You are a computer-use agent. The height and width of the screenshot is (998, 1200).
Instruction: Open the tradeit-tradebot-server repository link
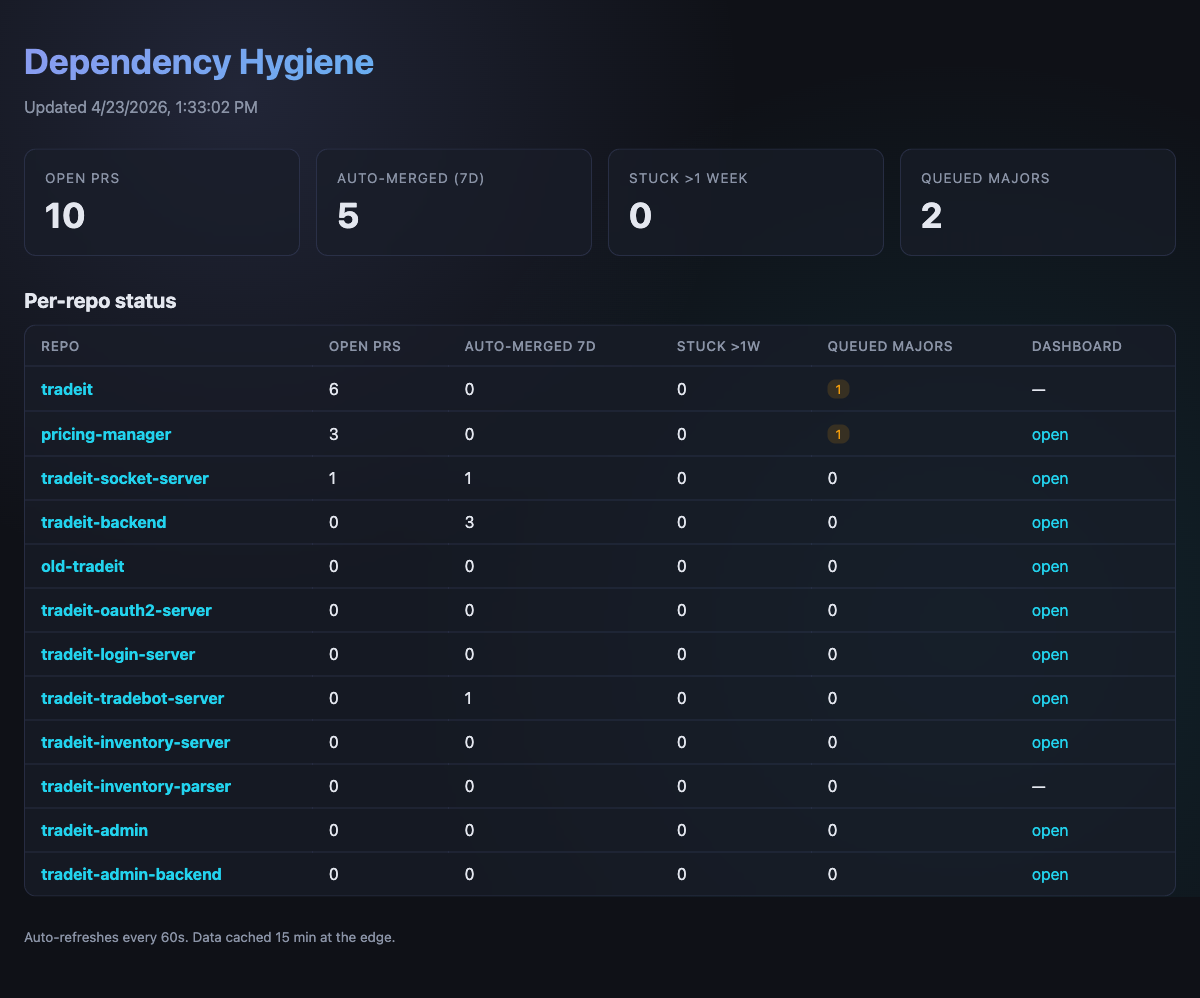[x=132, y=698]
